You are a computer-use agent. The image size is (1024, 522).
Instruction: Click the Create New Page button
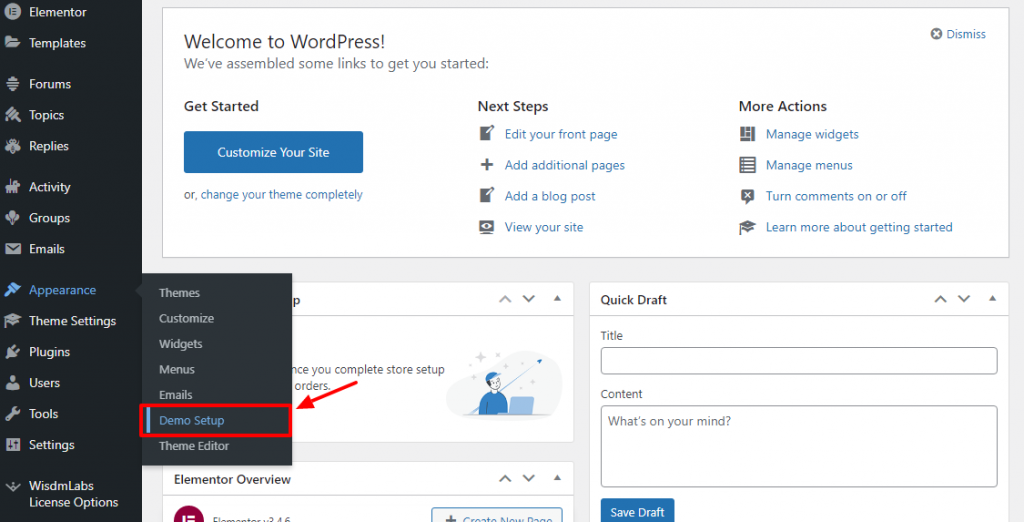pos(497,515)
